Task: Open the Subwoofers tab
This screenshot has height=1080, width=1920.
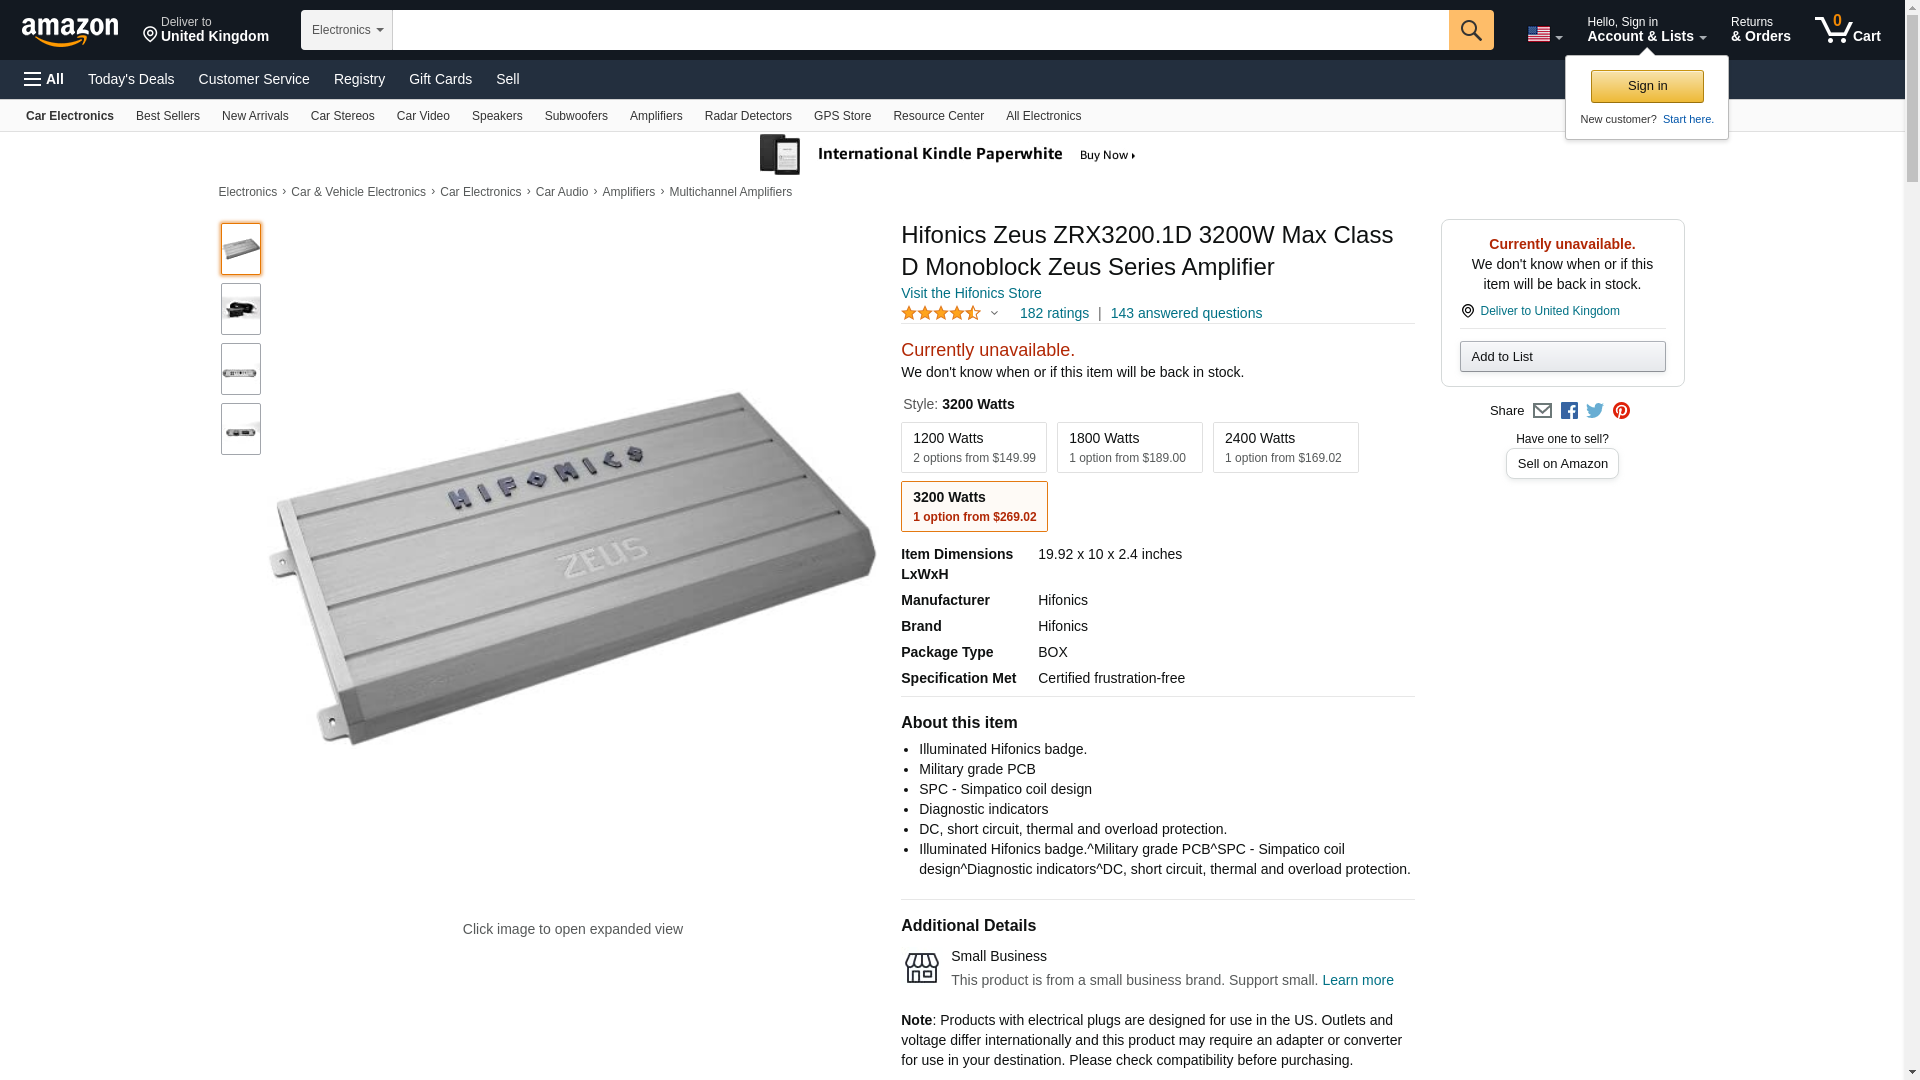Action: 576,116
